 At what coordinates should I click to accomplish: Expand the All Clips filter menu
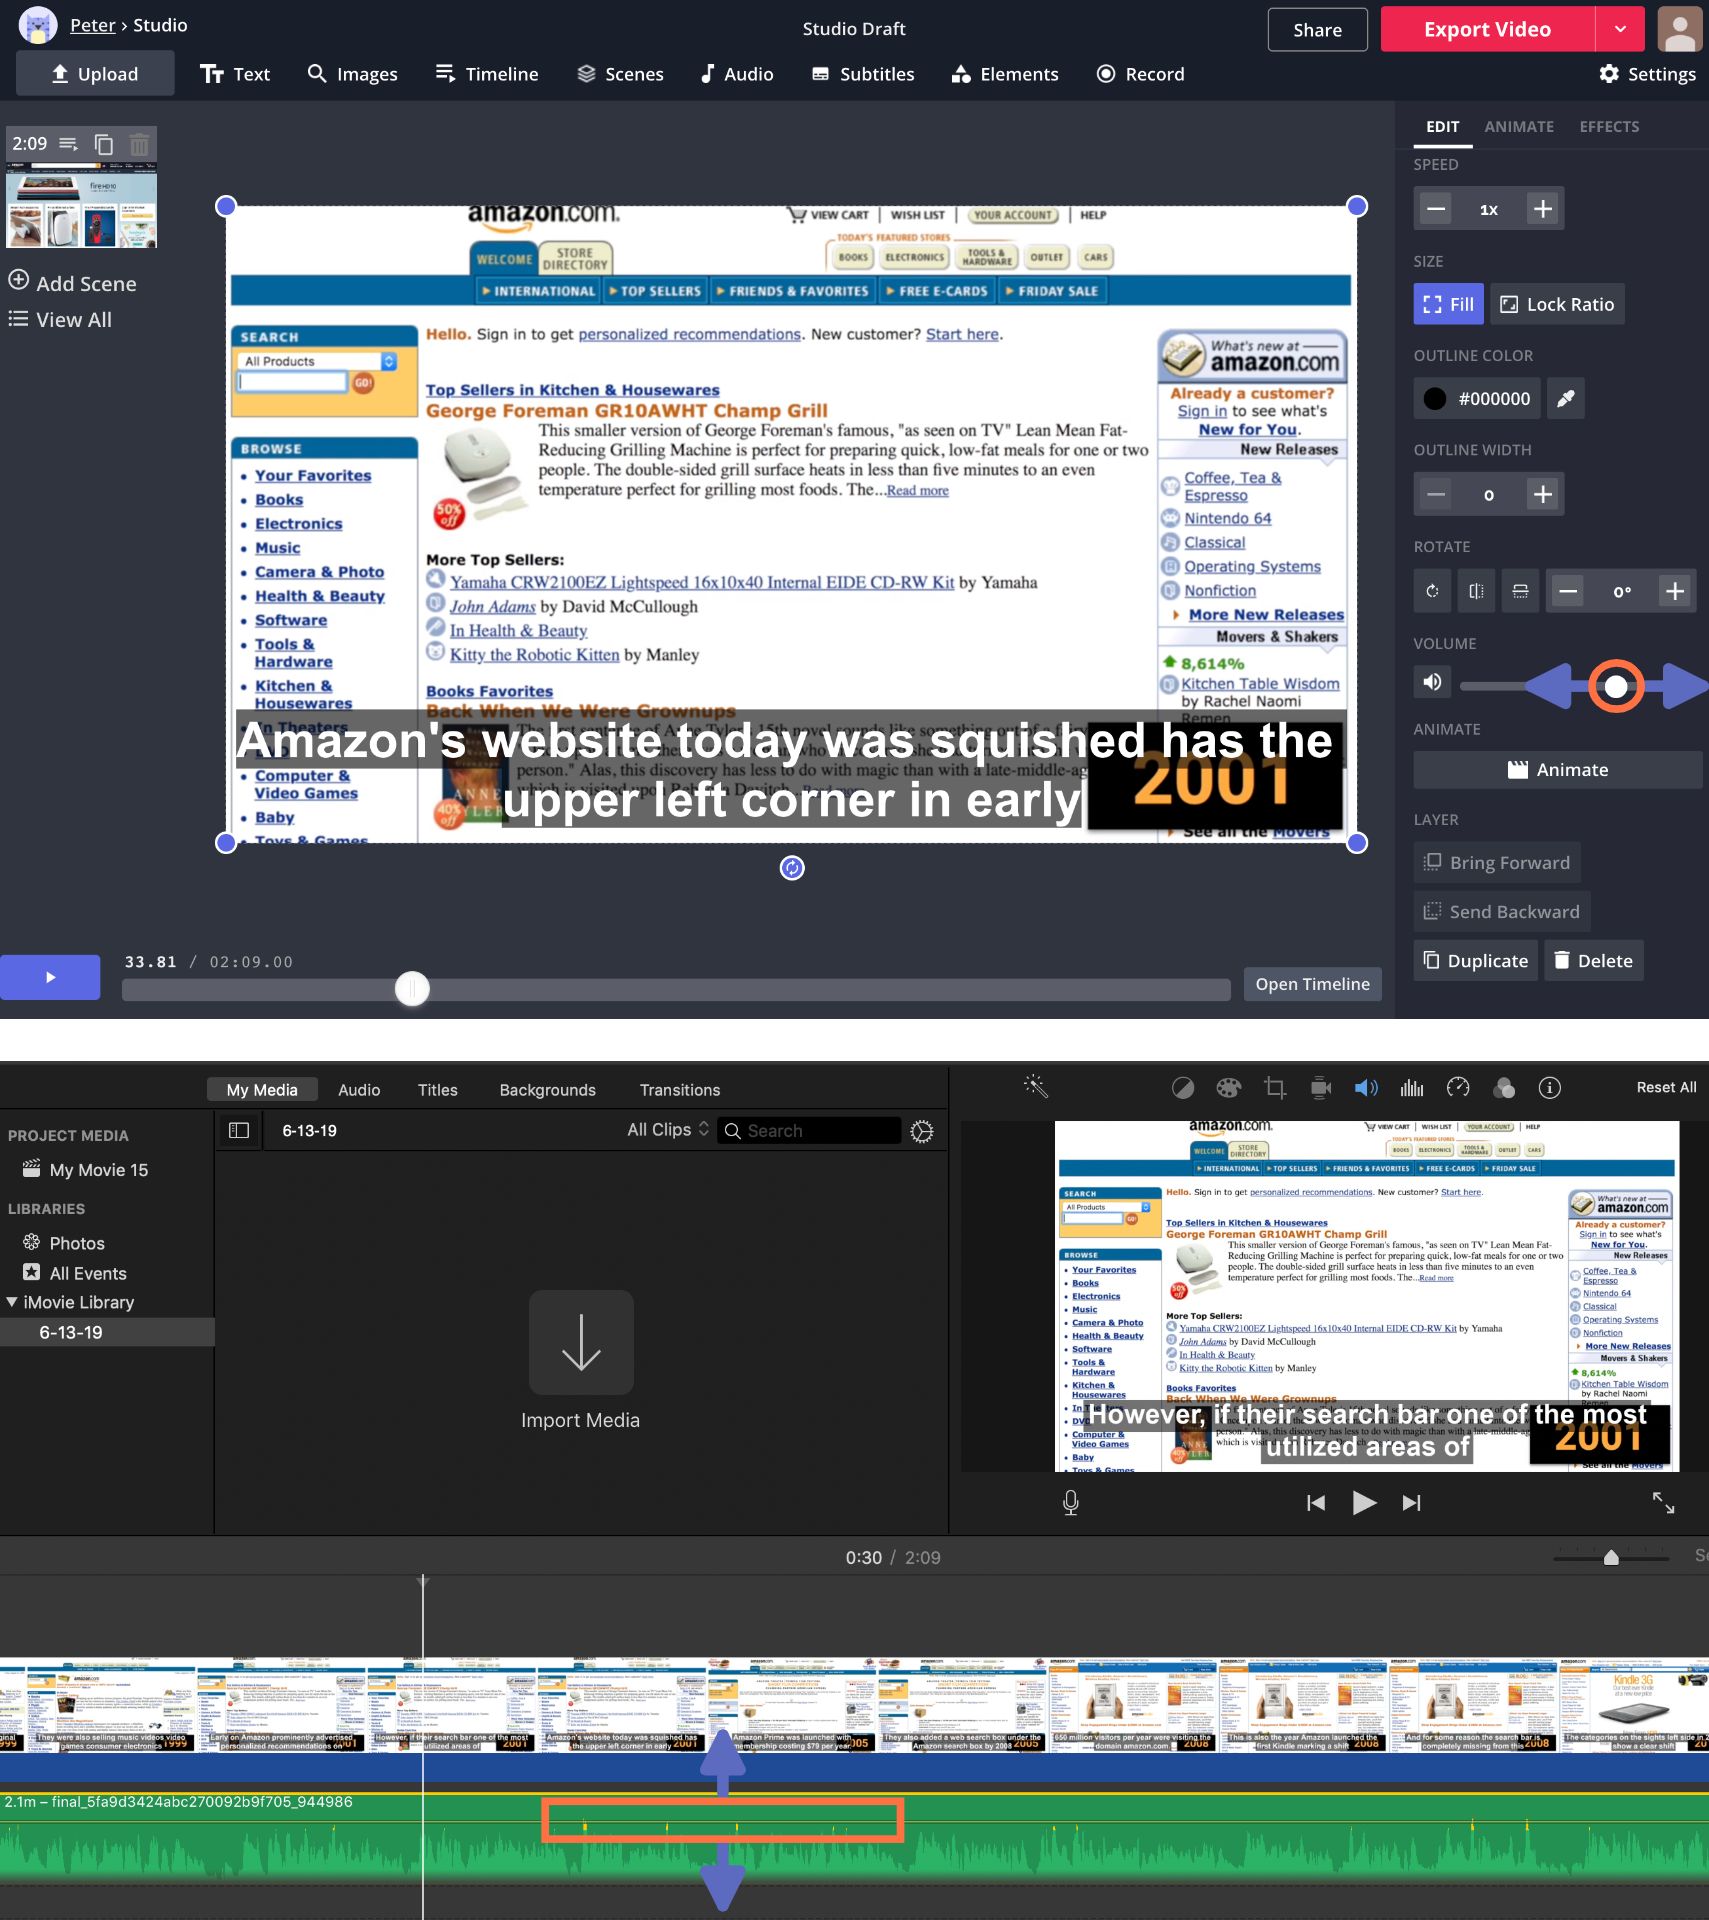click(x=668, y=1130)
